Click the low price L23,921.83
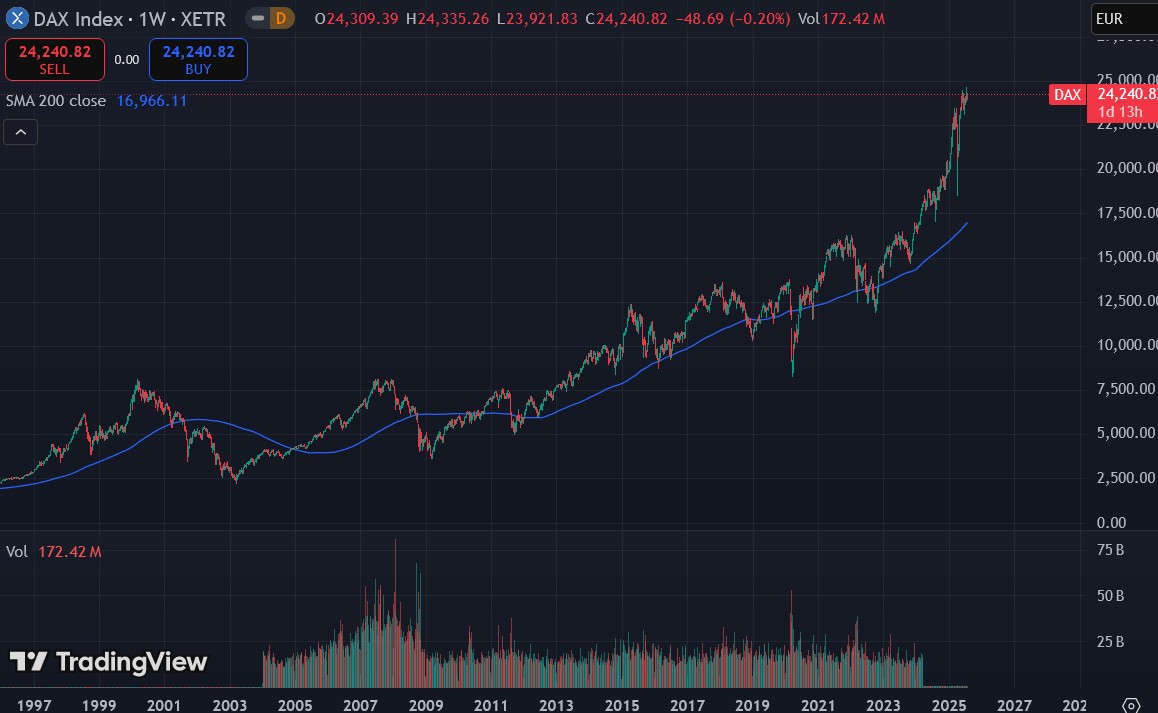The image size is (1158, 713). (537, 18)
